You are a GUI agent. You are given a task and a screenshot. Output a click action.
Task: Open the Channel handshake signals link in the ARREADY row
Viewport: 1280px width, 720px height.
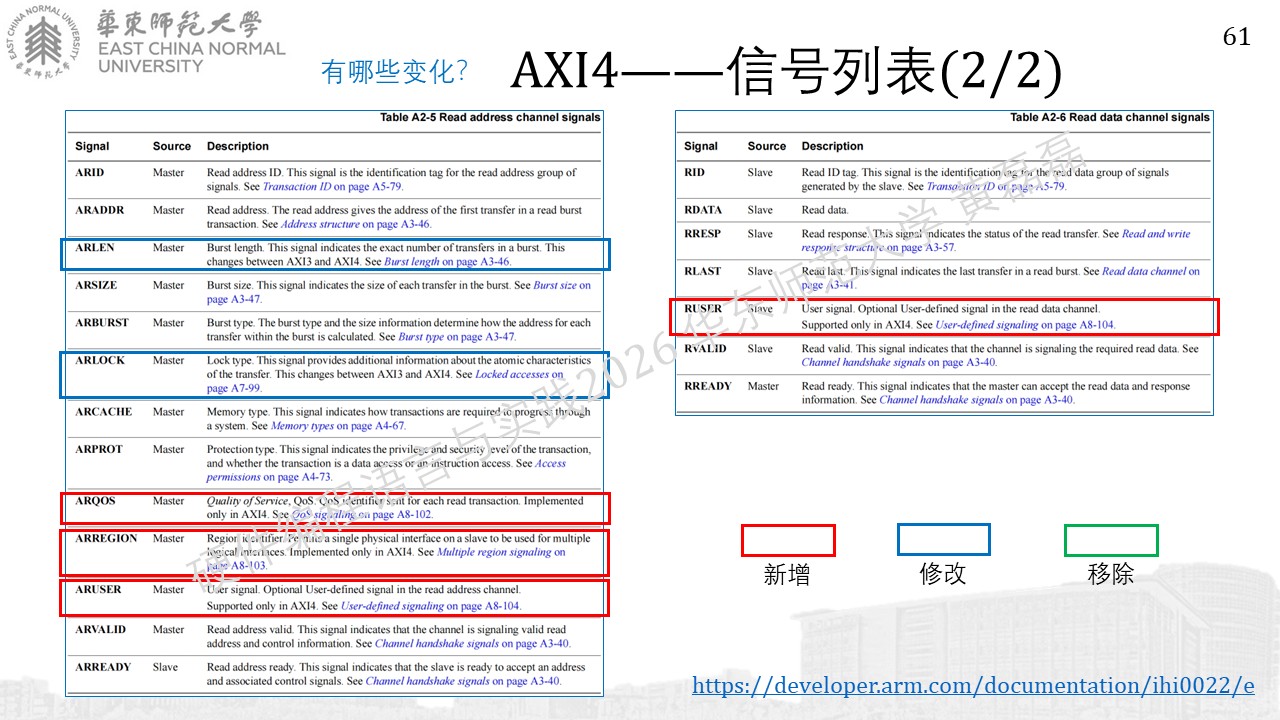[x=463, y=681]
